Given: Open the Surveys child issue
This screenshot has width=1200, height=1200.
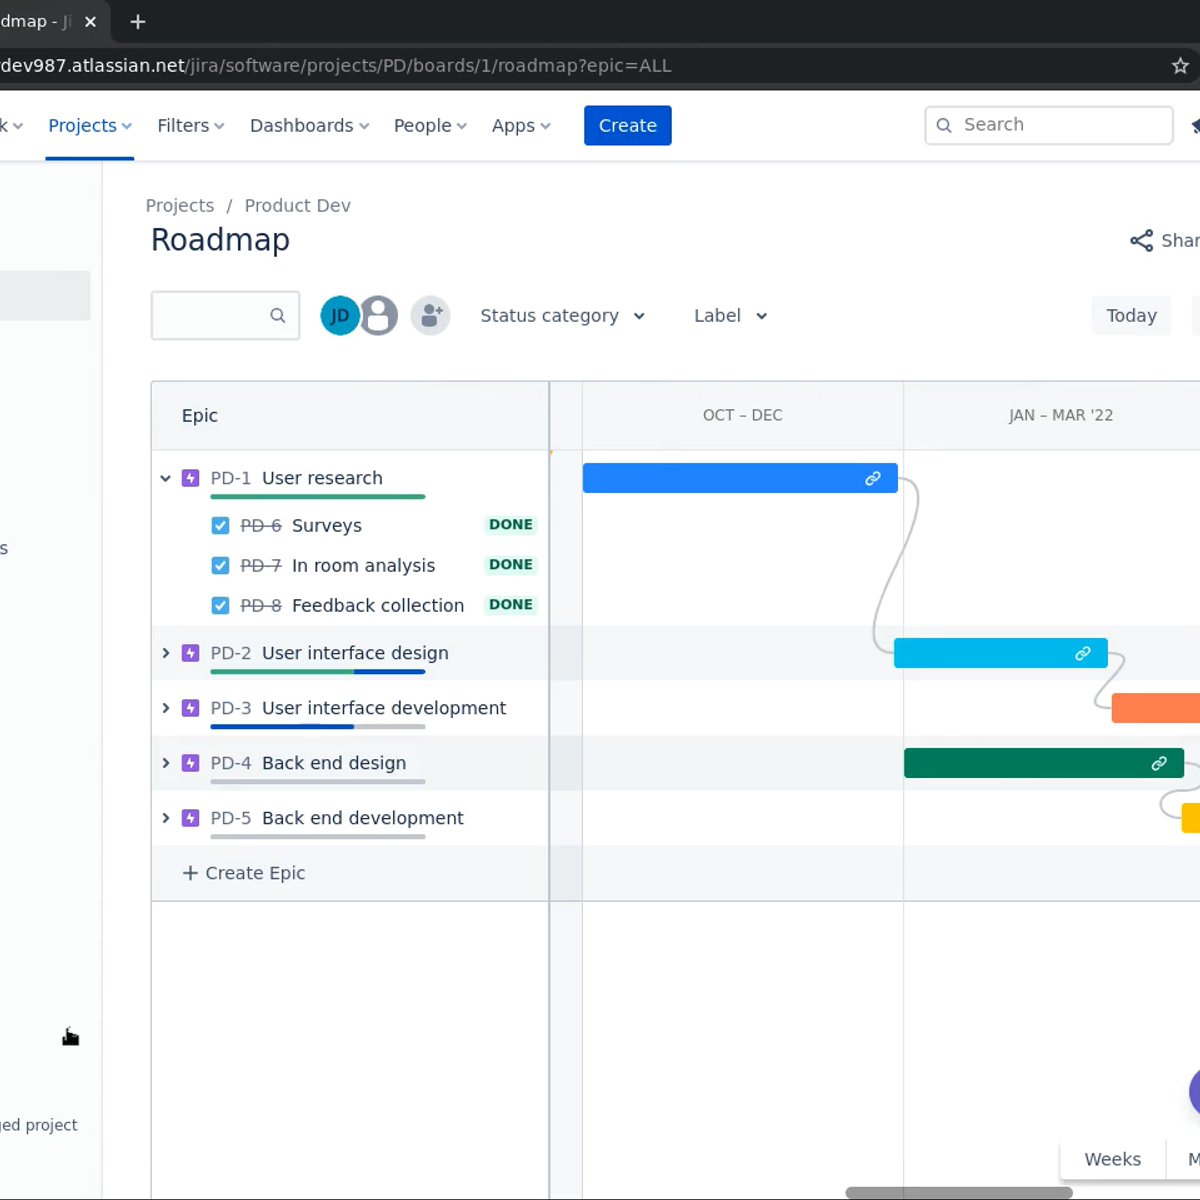Looking at the screenshot, I should coord(327,526).
